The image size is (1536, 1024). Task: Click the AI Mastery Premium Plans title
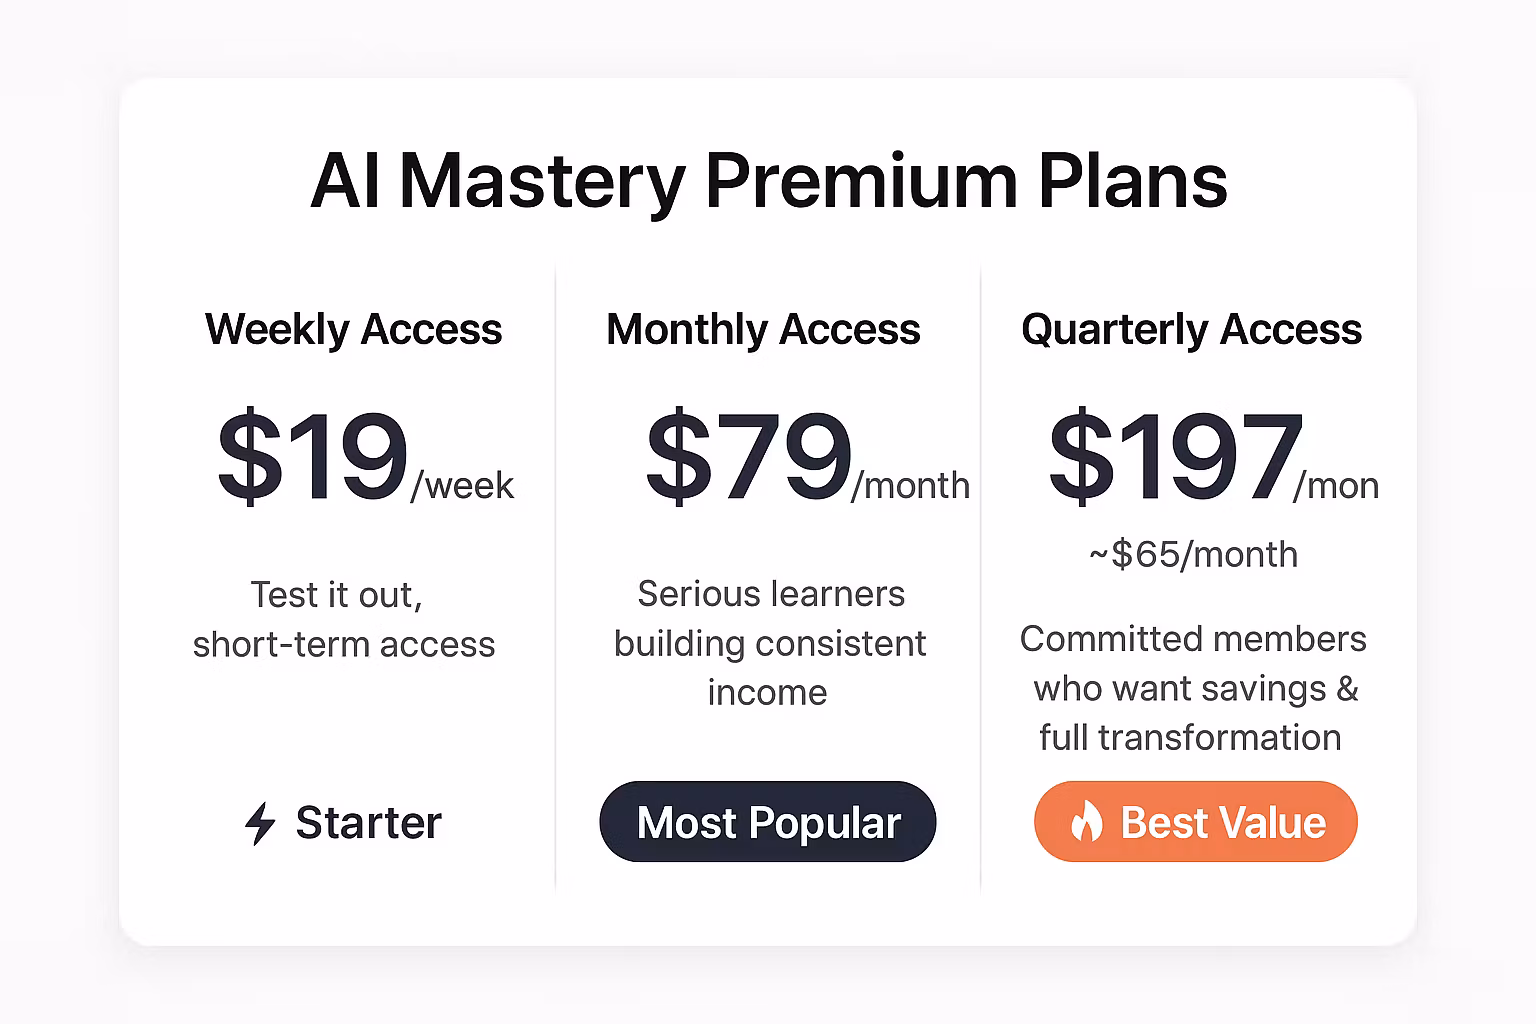point(768,181)
